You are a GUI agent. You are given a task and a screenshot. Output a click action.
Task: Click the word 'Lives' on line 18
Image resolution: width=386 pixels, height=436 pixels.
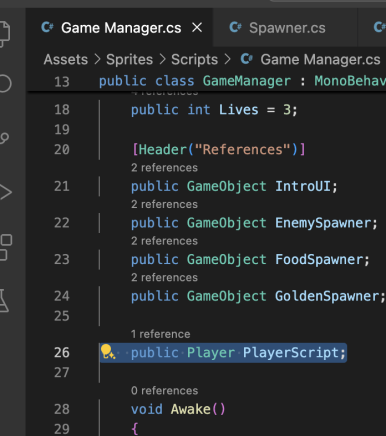(239, 110)
